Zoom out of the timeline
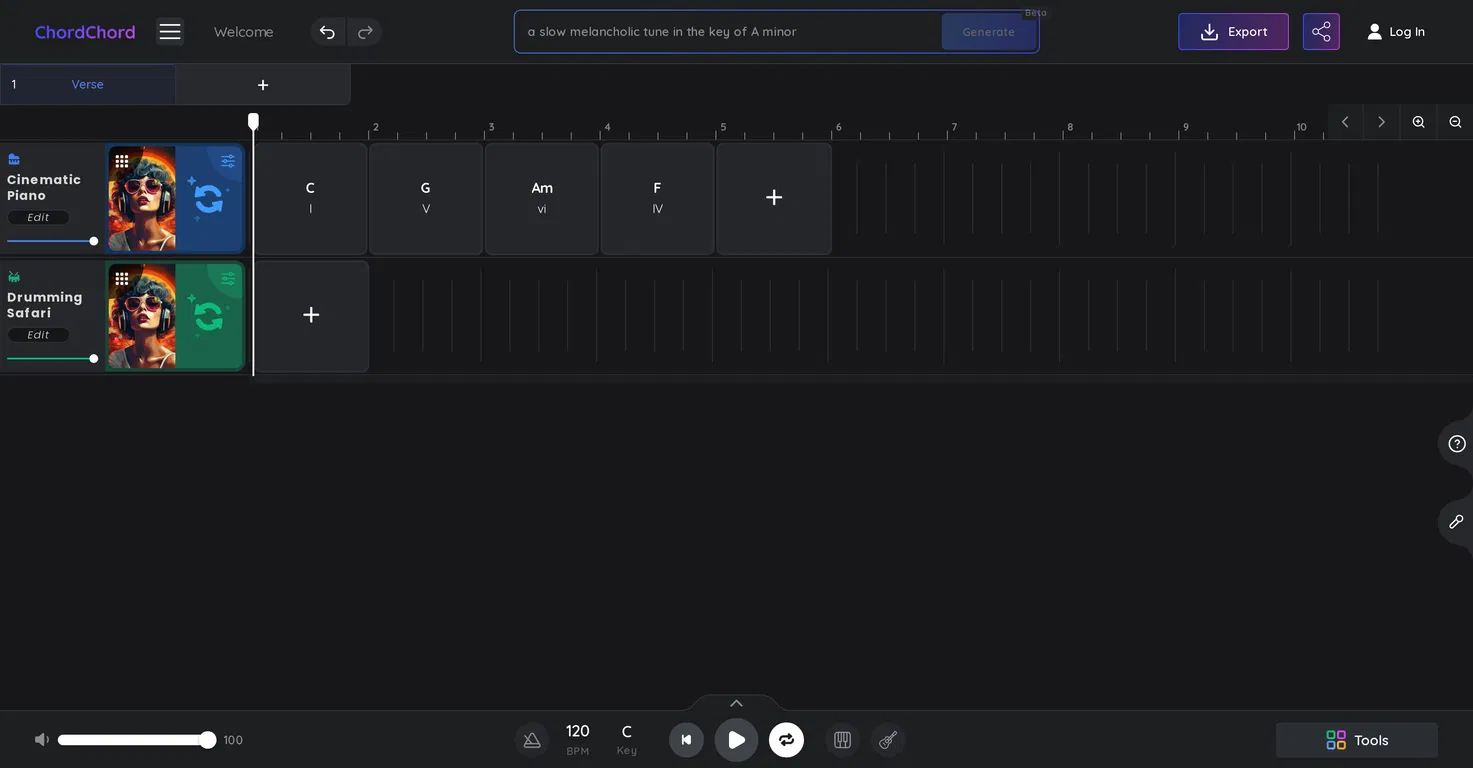Image resolution: width=1473 pixels, height=768 pixels. tap(1455, 122)
